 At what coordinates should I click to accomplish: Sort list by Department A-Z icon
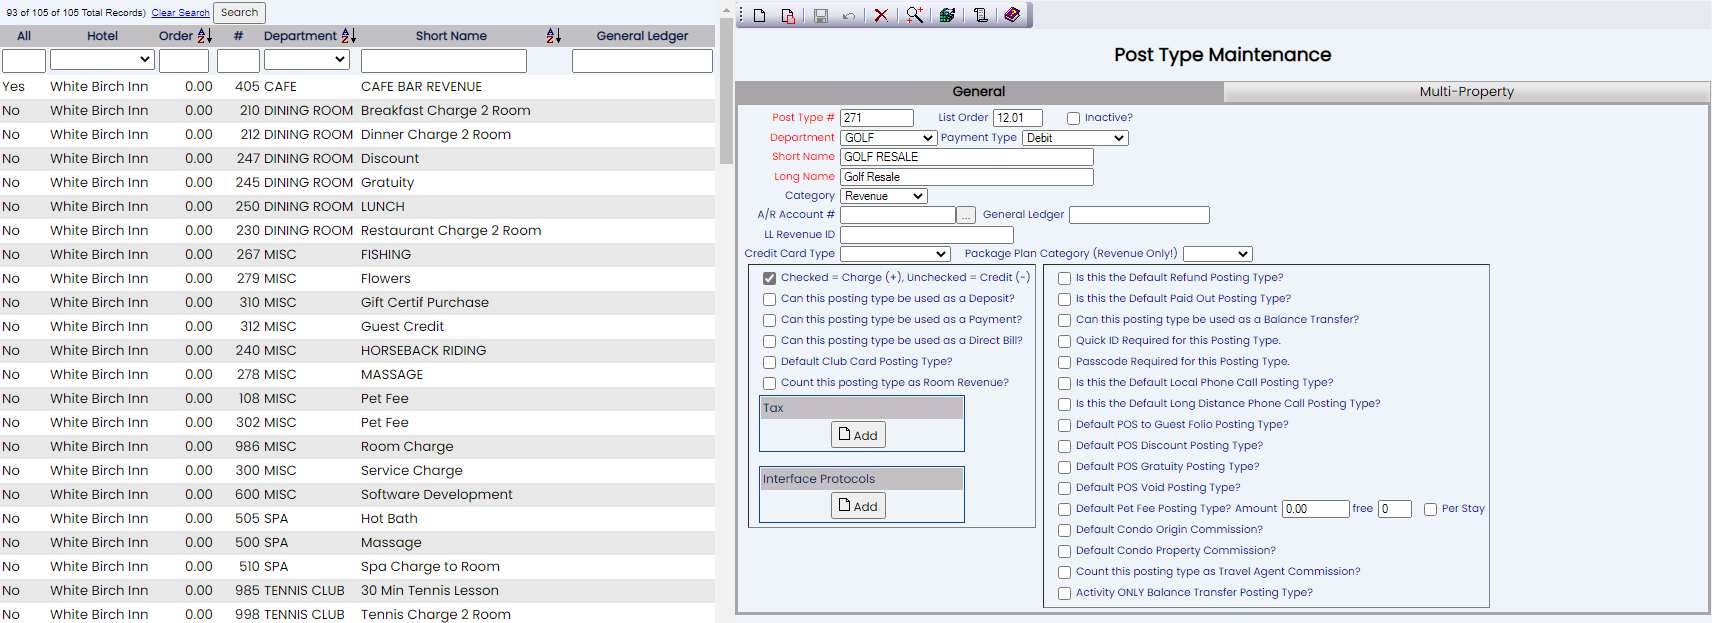348,36
